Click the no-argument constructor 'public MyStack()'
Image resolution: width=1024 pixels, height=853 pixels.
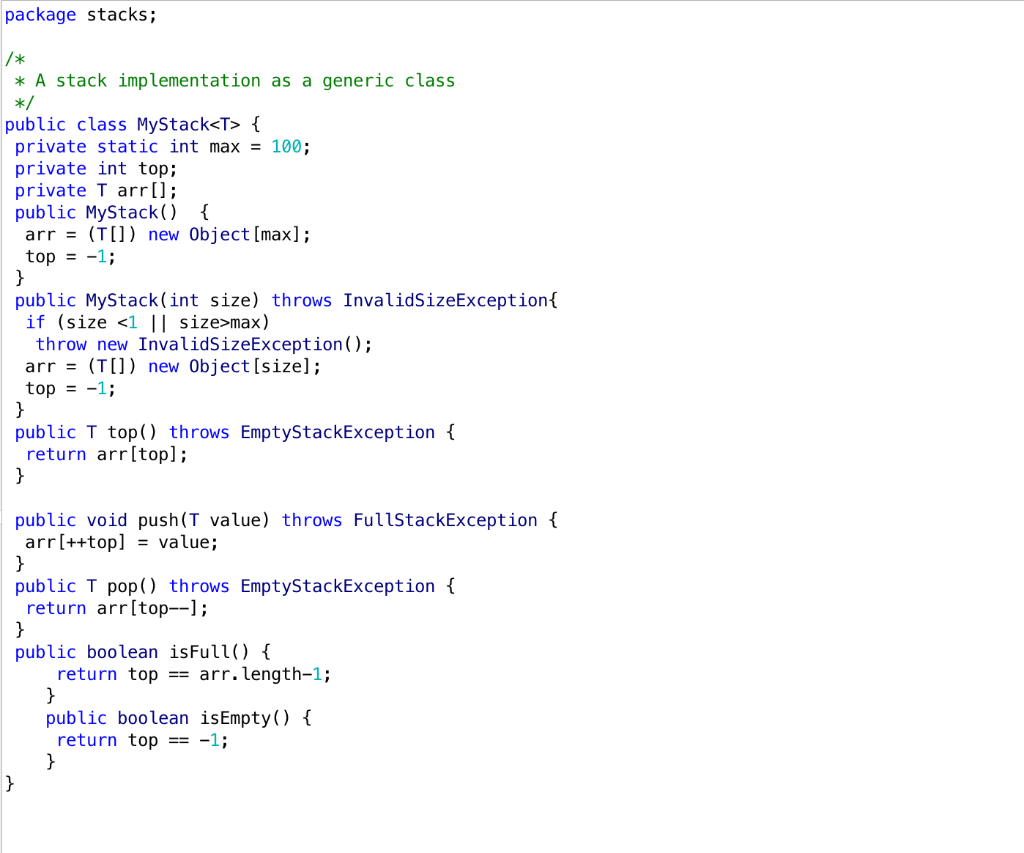(x=95, y=213)
